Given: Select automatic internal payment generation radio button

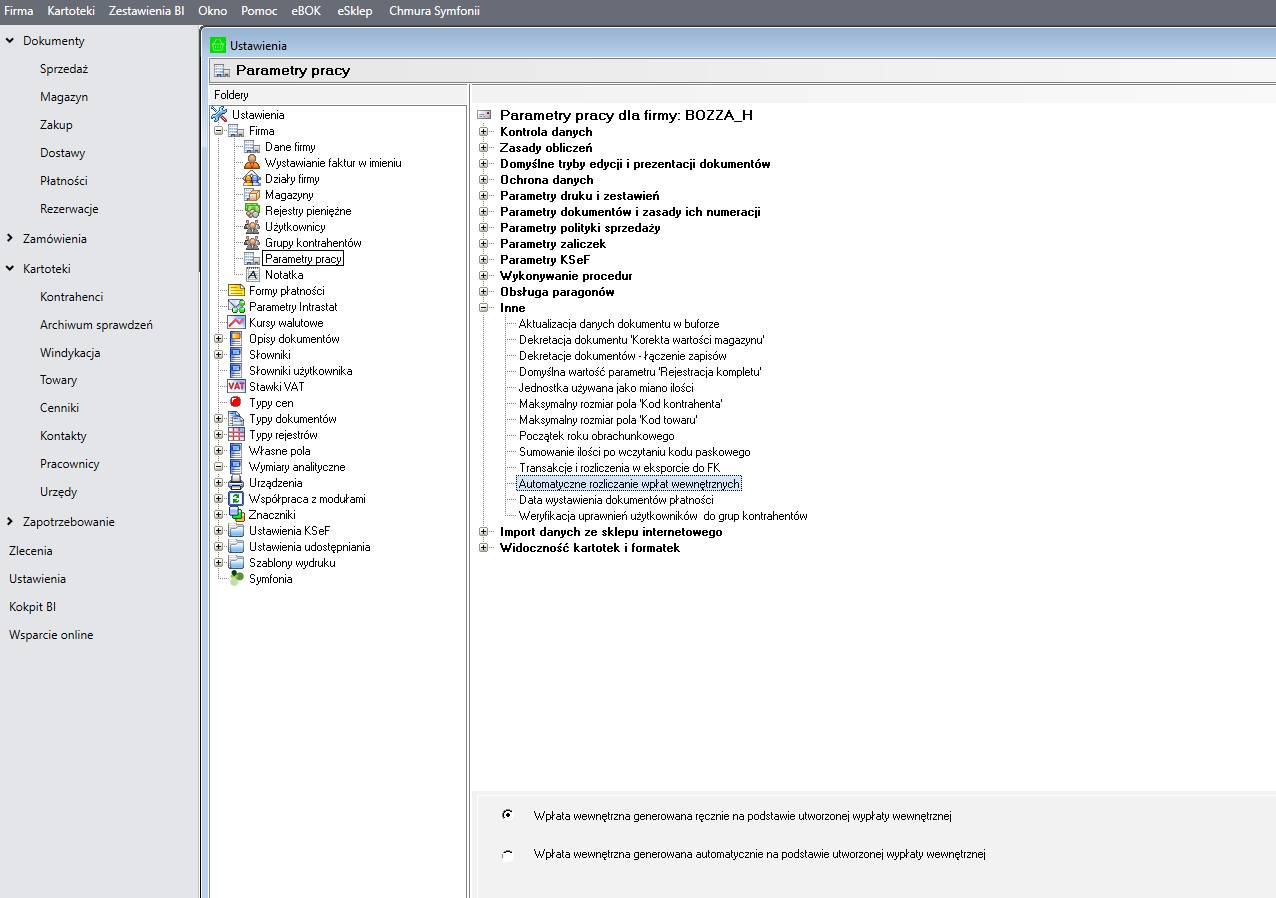Looking at the screenshot, I should (x=508, y=855).
